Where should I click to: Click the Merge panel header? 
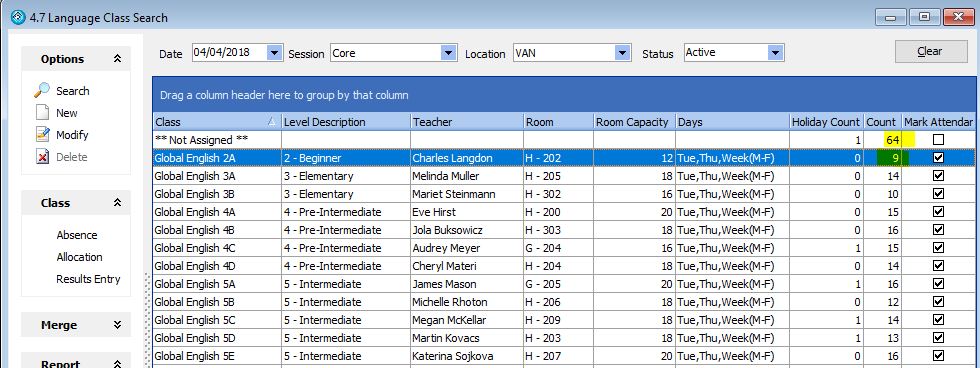[76, 325]
